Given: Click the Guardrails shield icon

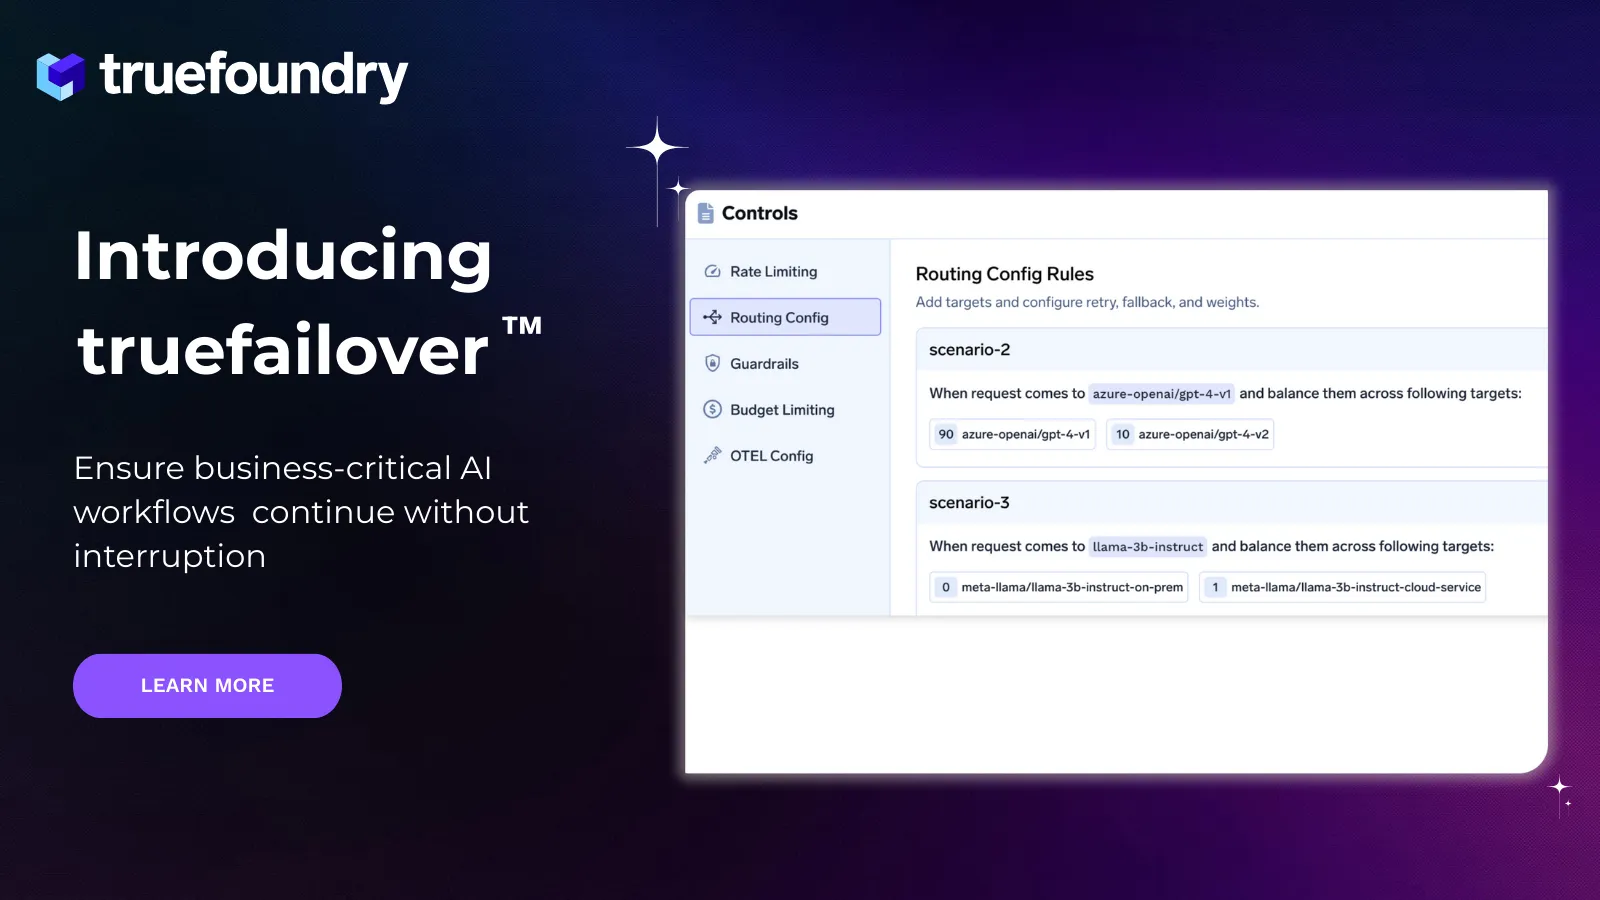Looking at the screenshot, I should pyautogui.click(x=713, y=364).
